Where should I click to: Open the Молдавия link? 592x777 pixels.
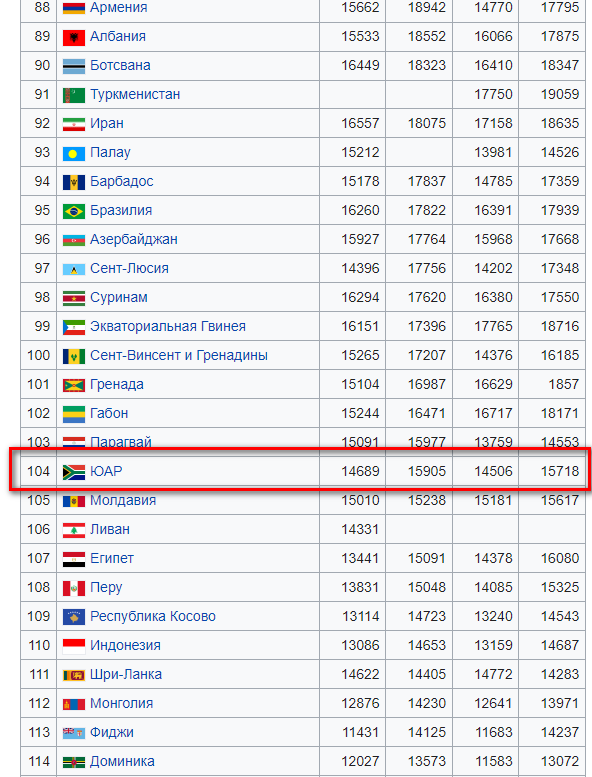click(x=123, y=500)
